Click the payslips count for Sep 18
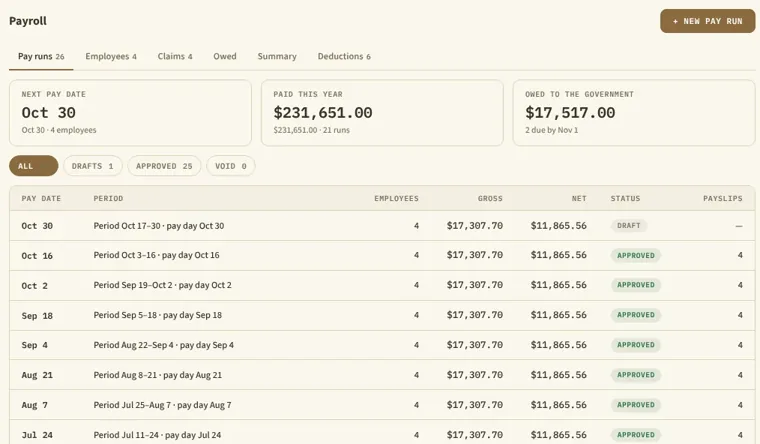This screenshot has width=760, height=444. coord(740,315)
